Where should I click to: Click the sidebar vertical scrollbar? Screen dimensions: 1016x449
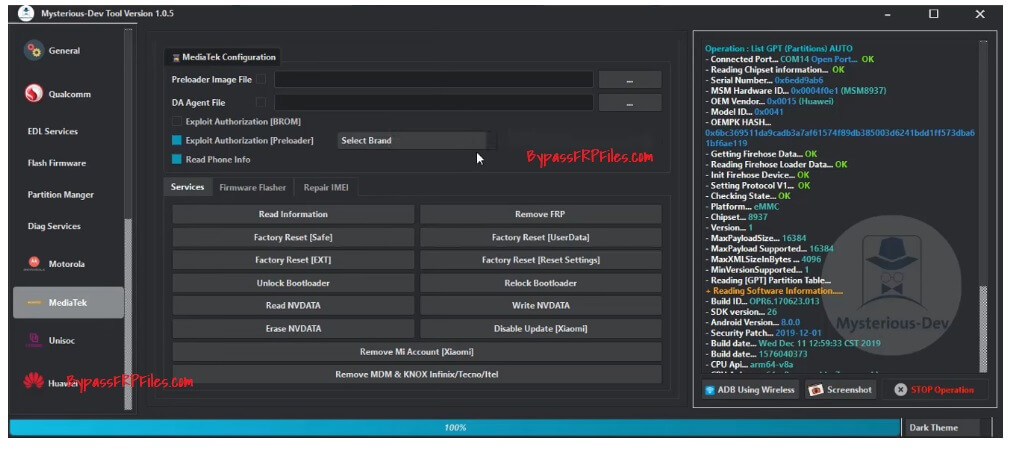tap(128, 314)
